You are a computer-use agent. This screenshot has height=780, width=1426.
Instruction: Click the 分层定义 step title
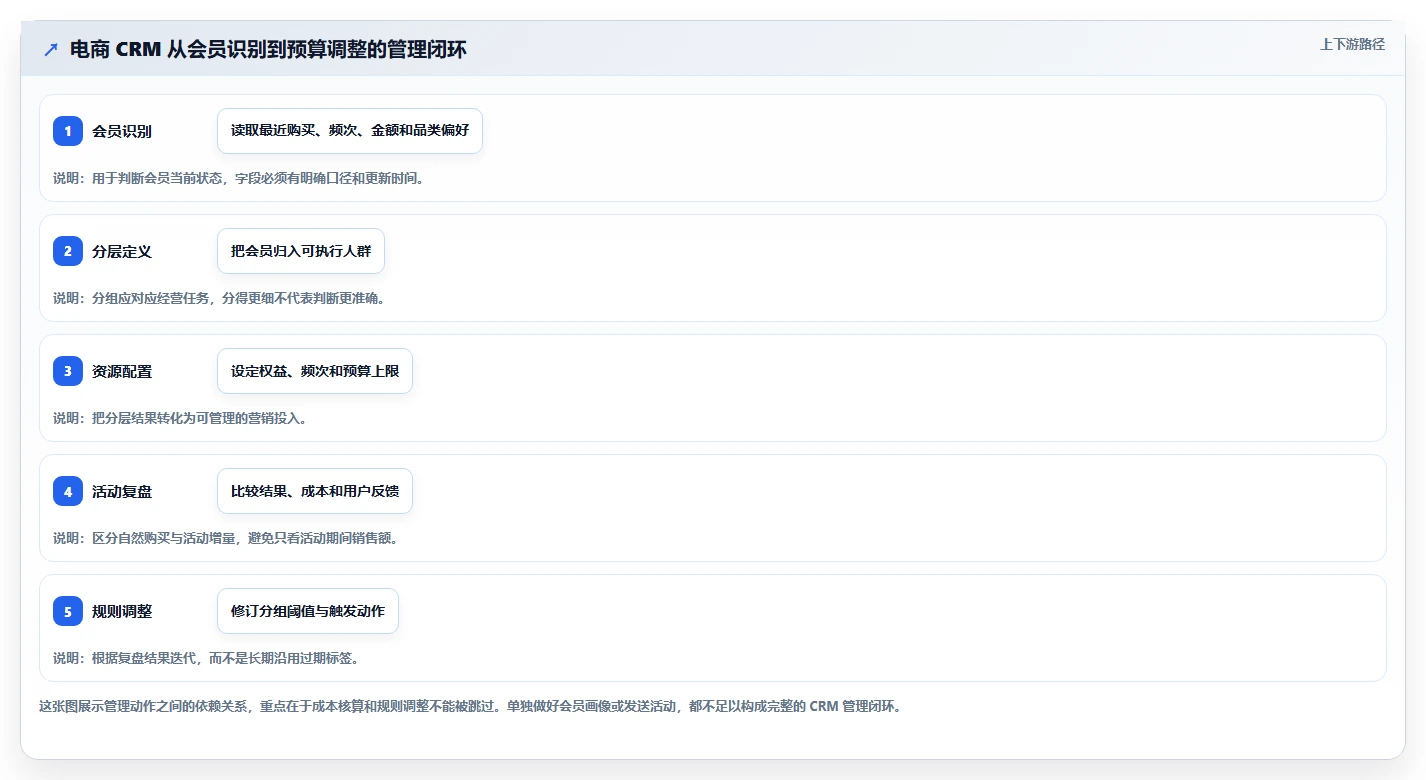[122, 251]
